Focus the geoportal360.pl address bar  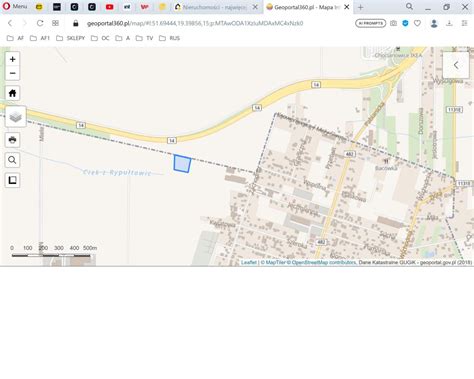(195, 23)
